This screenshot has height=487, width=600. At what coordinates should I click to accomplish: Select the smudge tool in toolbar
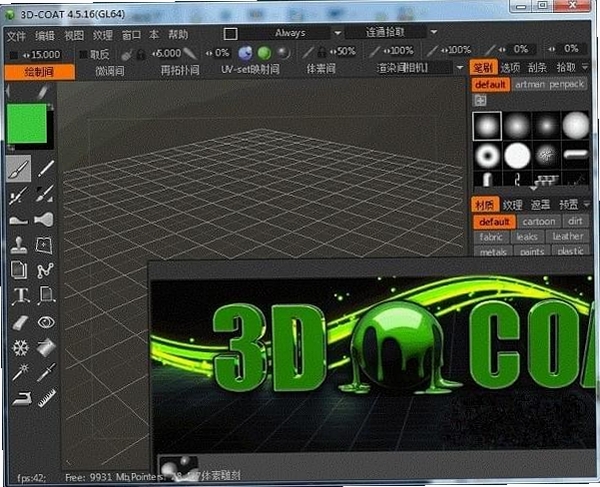click(18, 220)
